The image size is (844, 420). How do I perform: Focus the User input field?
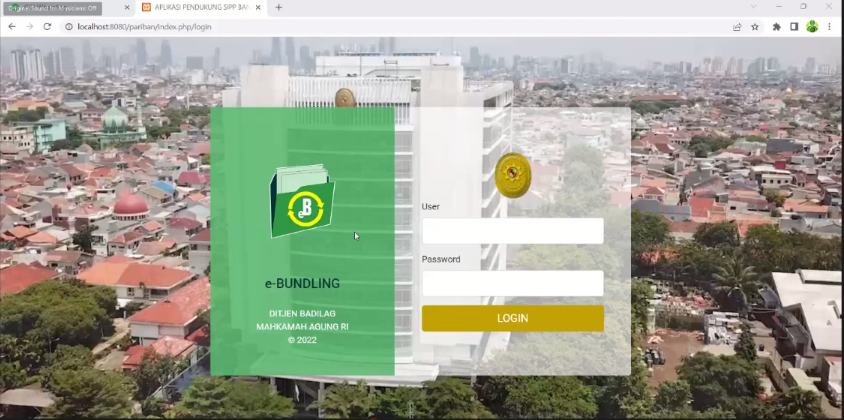click(512, 231)
